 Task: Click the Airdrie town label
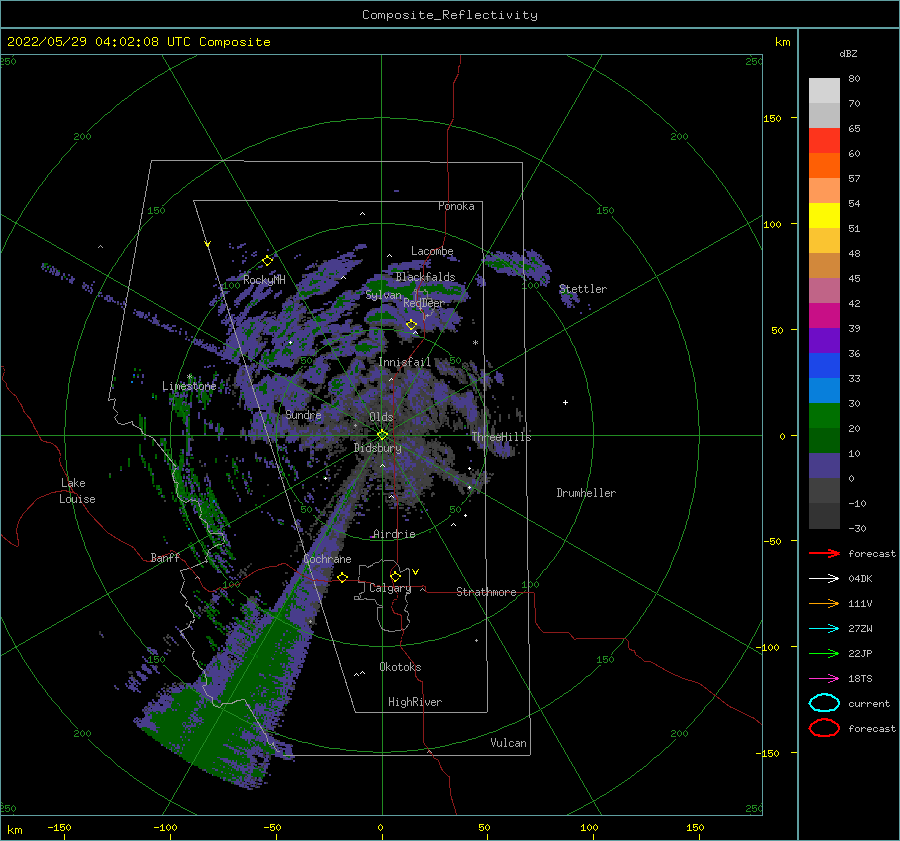(x=394, y=534)
